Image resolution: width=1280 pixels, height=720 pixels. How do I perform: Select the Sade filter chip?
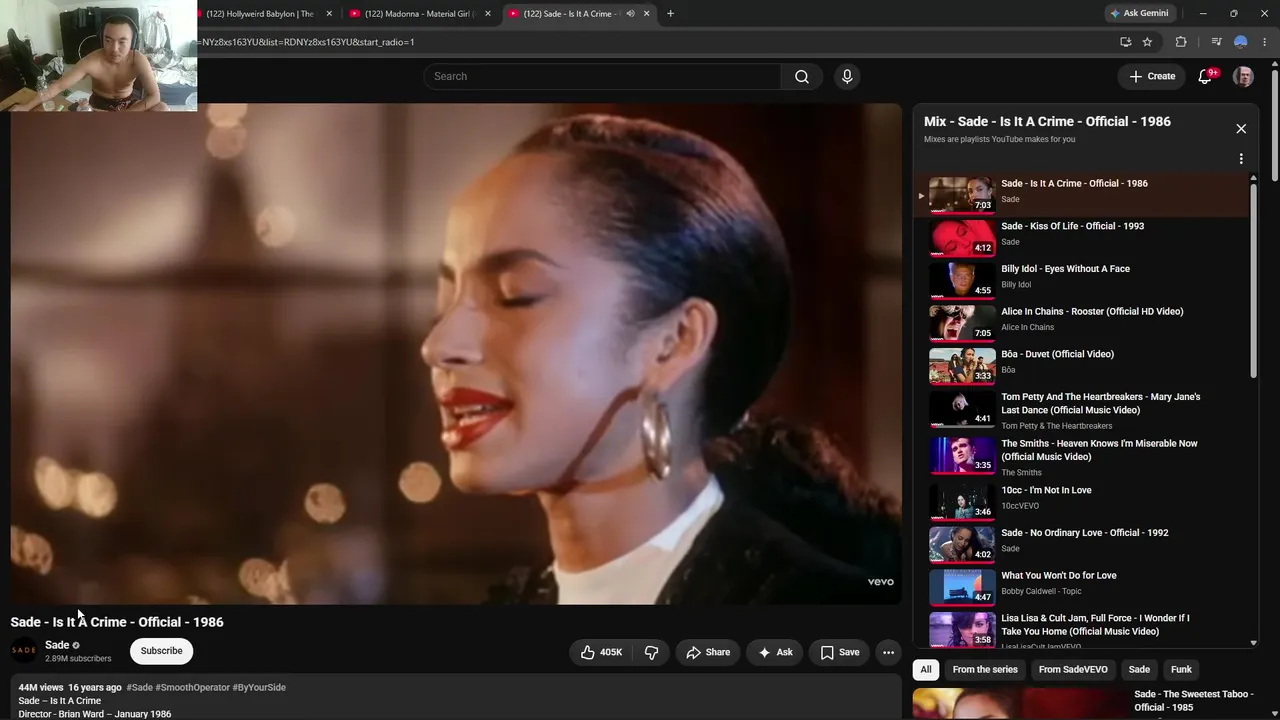click(x=1139, y=670)
